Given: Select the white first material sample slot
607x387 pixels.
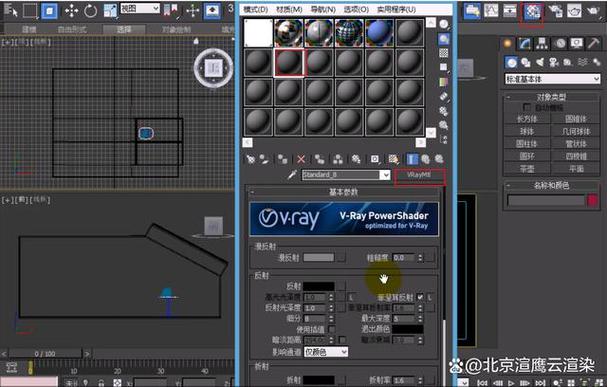Looking at the screenshot, I should pyautogui.click(x=258, y=33).
